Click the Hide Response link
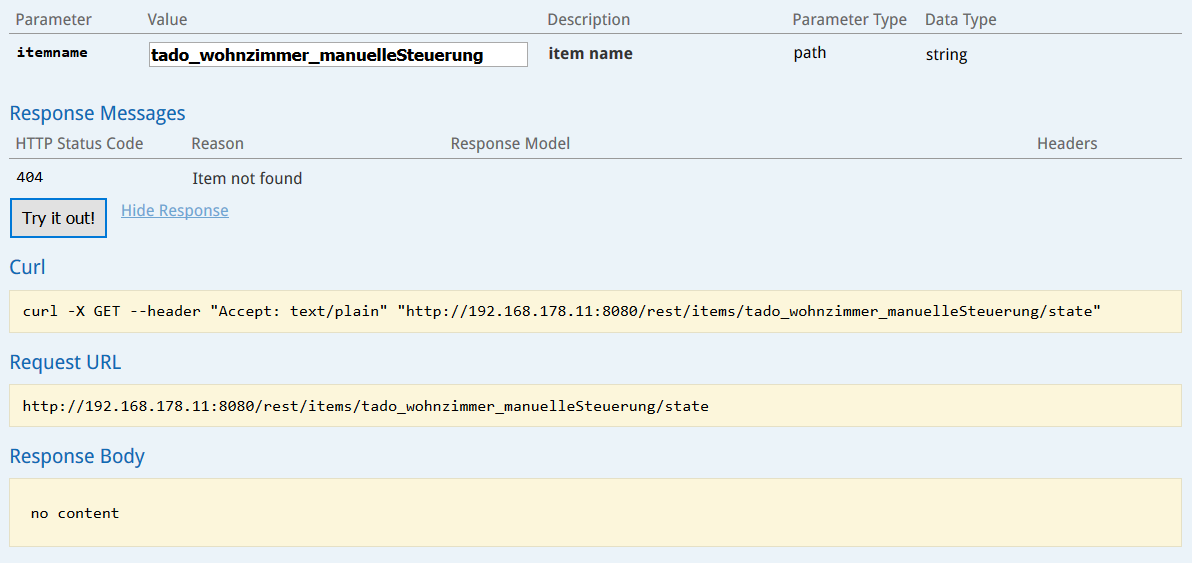The width and height of the screenshot is (1192, 563). pos(175,210)
